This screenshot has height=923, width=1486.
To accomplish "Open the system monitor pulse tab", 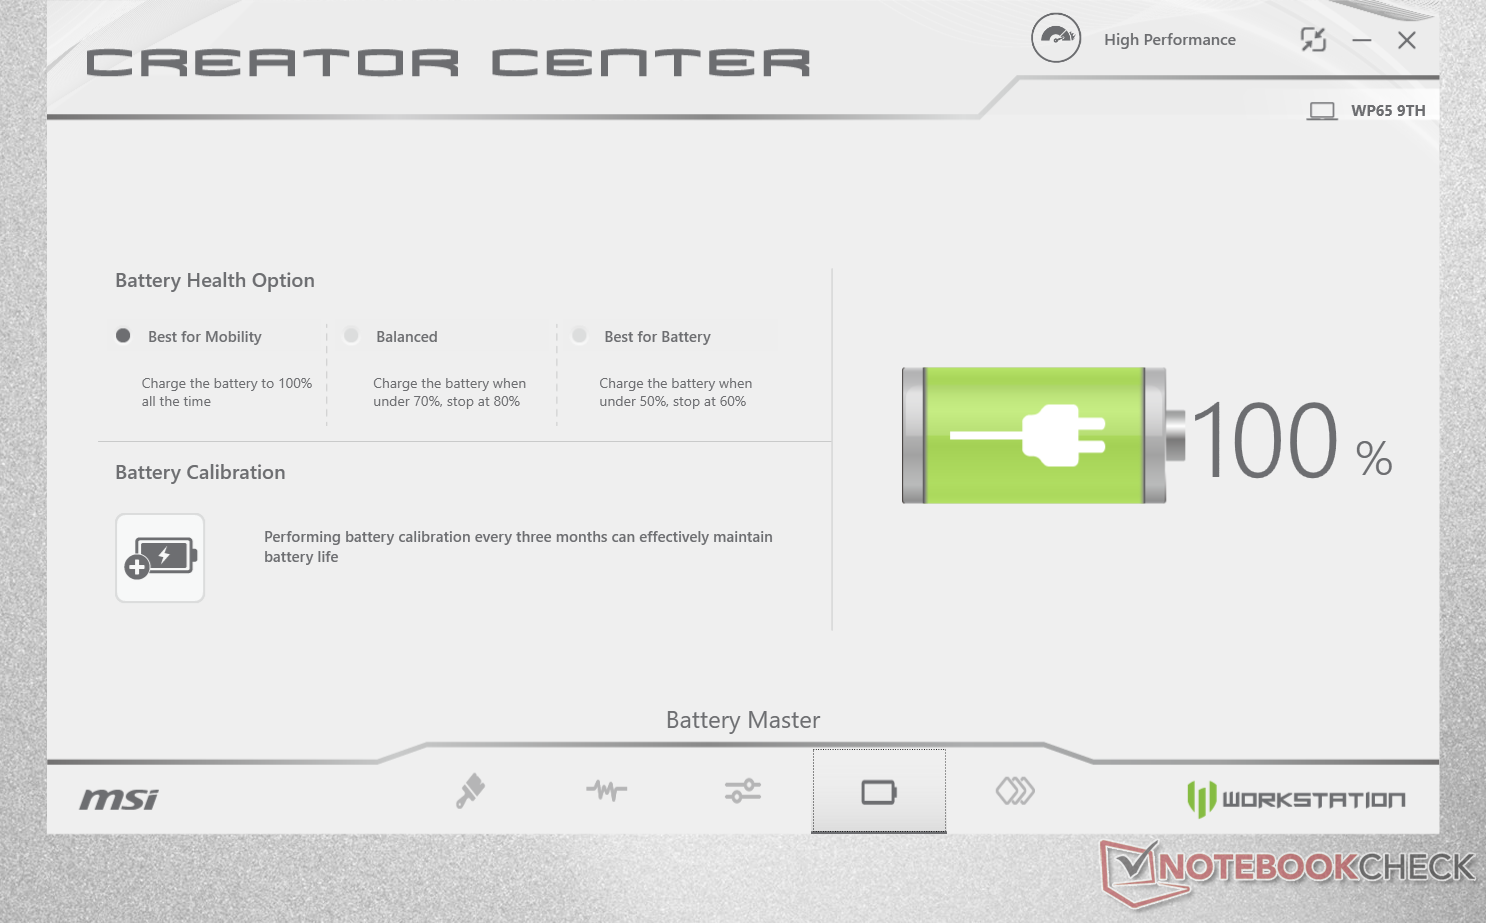I will pos(607,791).
